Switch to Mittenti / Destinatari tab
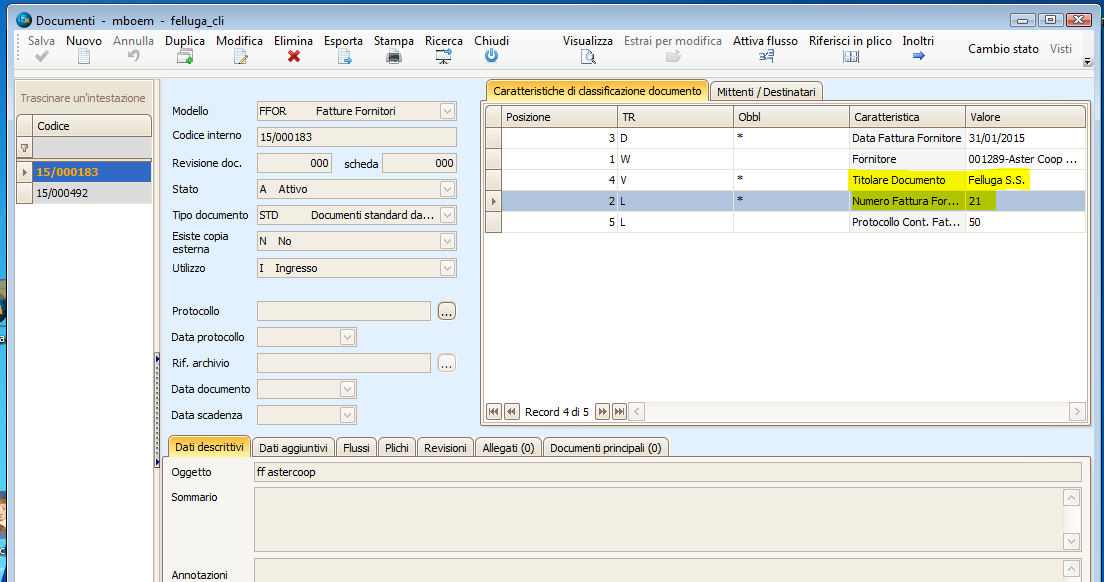The image size is (1104, 582). (x=766, y=92)
